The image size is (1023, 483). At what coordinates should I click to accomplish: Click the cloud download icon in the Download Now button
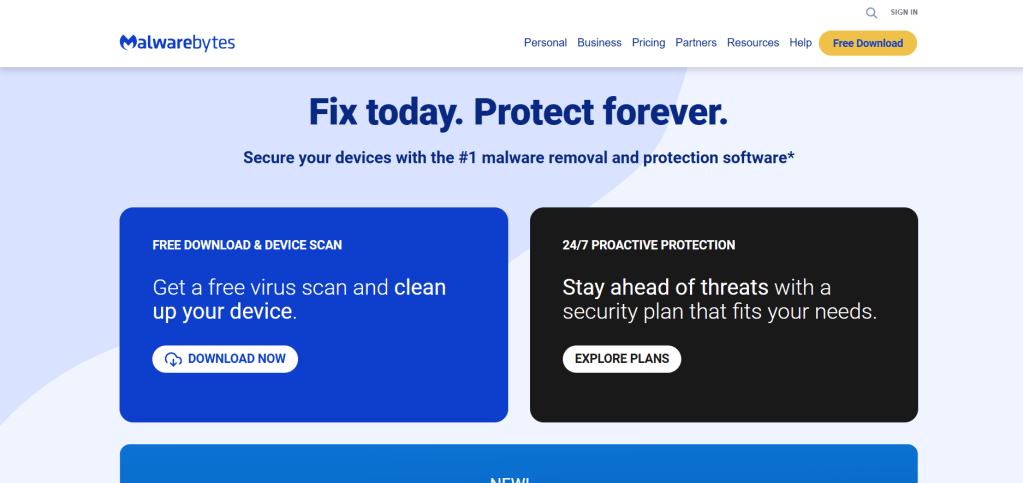coord(173,359)
